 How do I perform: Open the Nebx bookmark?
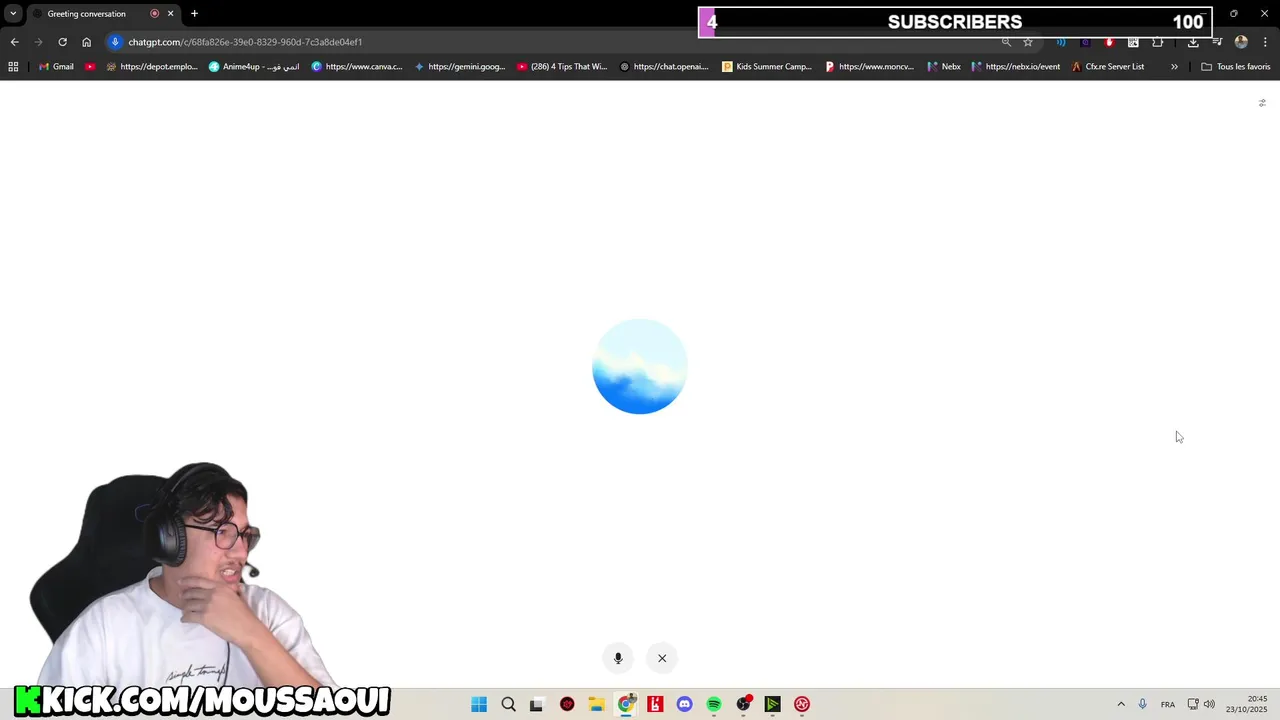(x=944, y=67)
